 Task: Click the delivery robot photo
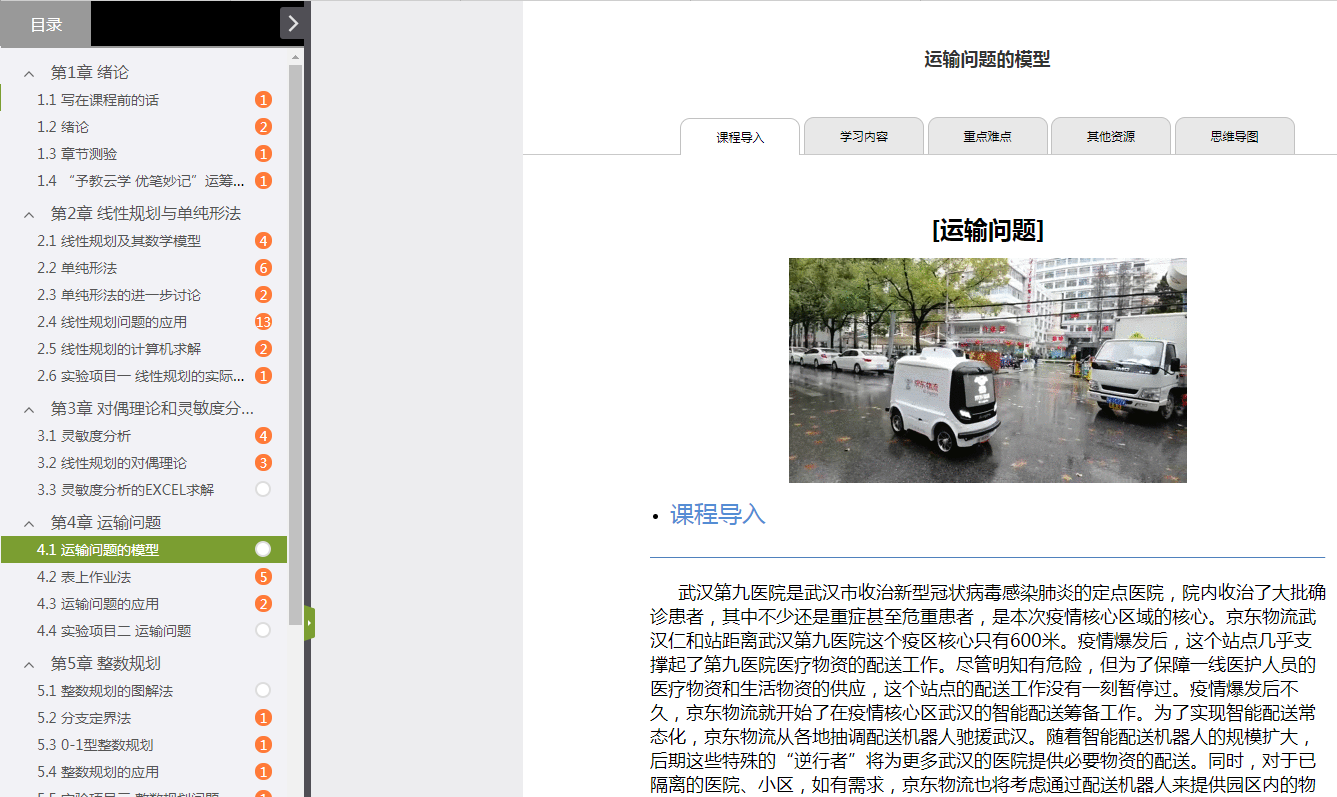(988, 371)
